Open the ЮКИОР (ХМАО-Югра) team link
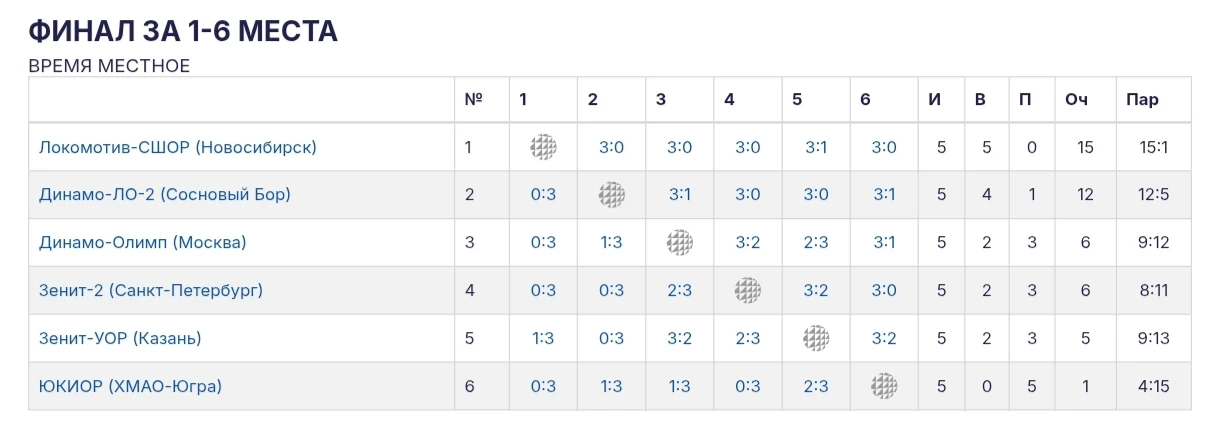The height and width of the screenshot is (422, 1220). click(130, 386)
